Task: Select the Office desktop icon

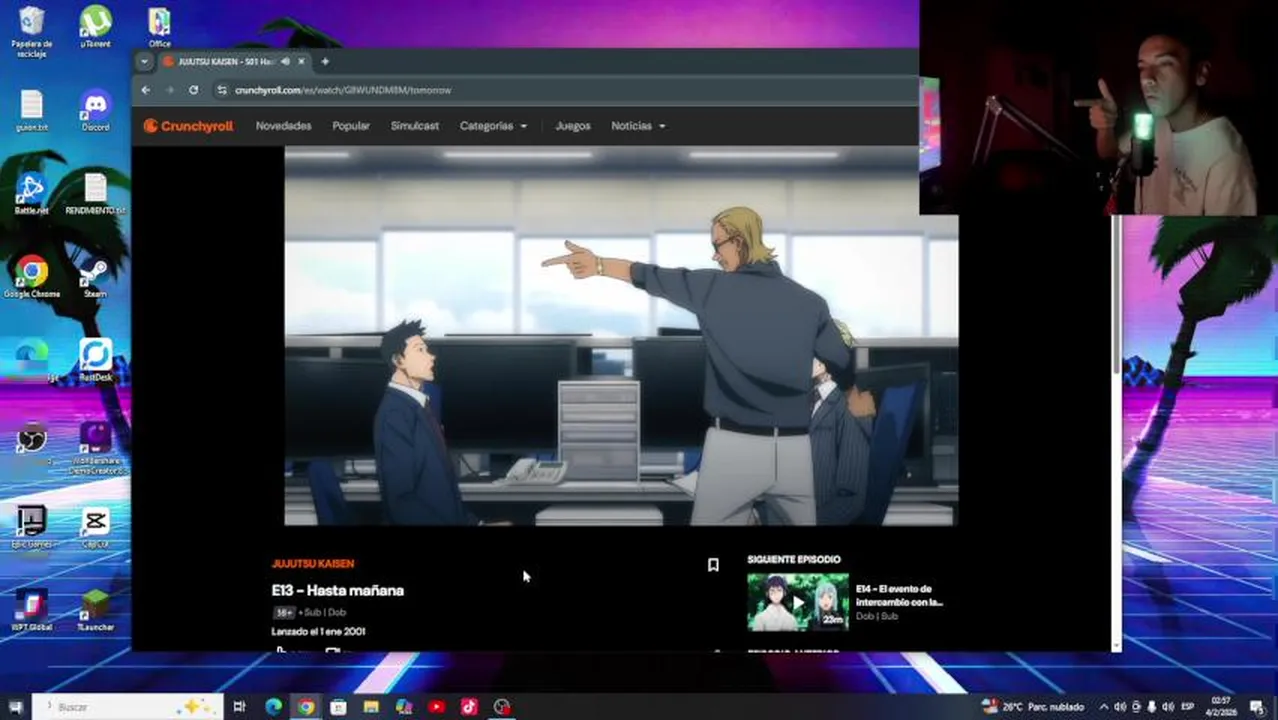Action: pos(159,27)
